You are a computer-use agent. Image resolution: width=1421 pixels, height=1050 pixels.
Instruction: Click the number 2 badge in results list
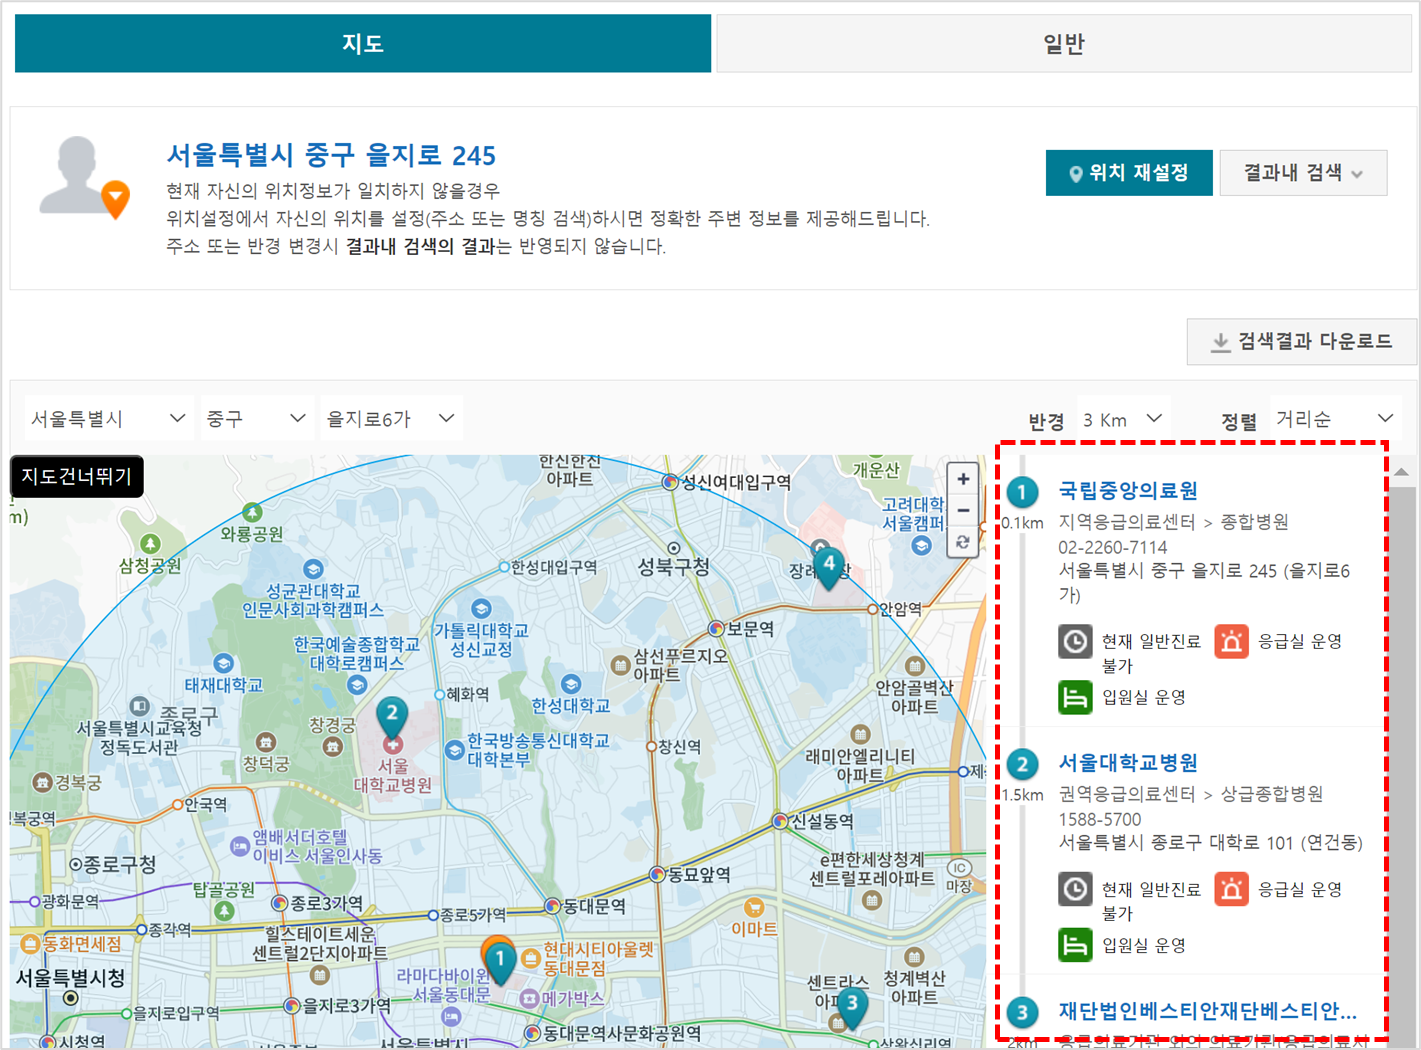1022,765
